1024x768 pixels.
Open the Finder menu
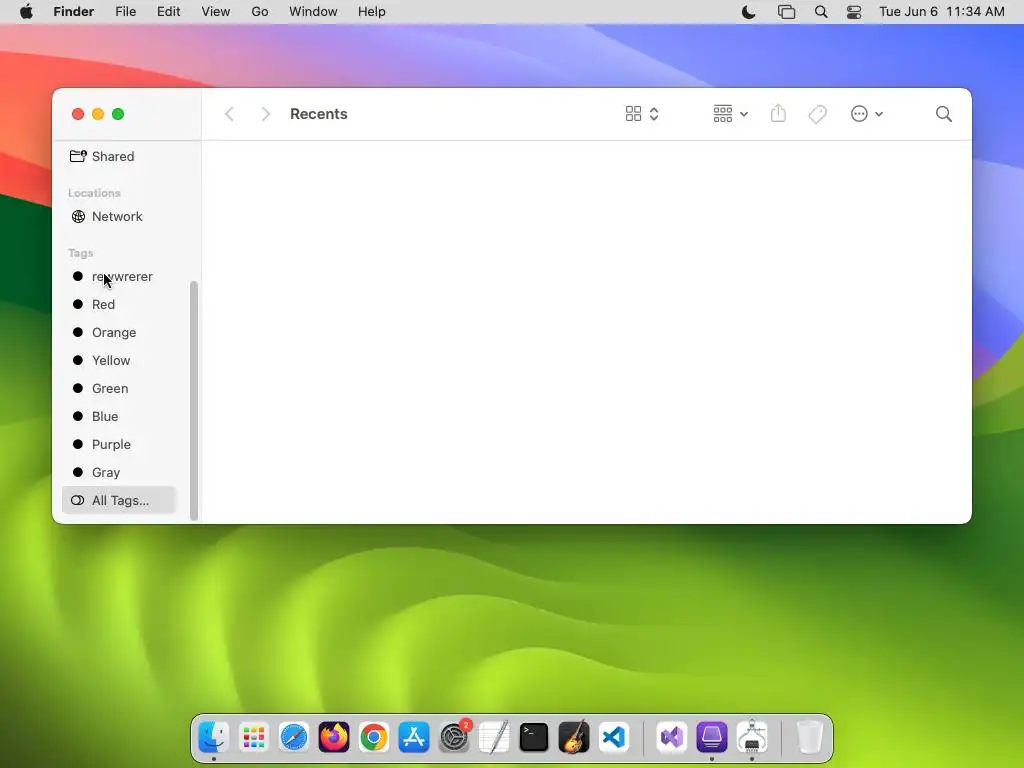coord(74,12)
